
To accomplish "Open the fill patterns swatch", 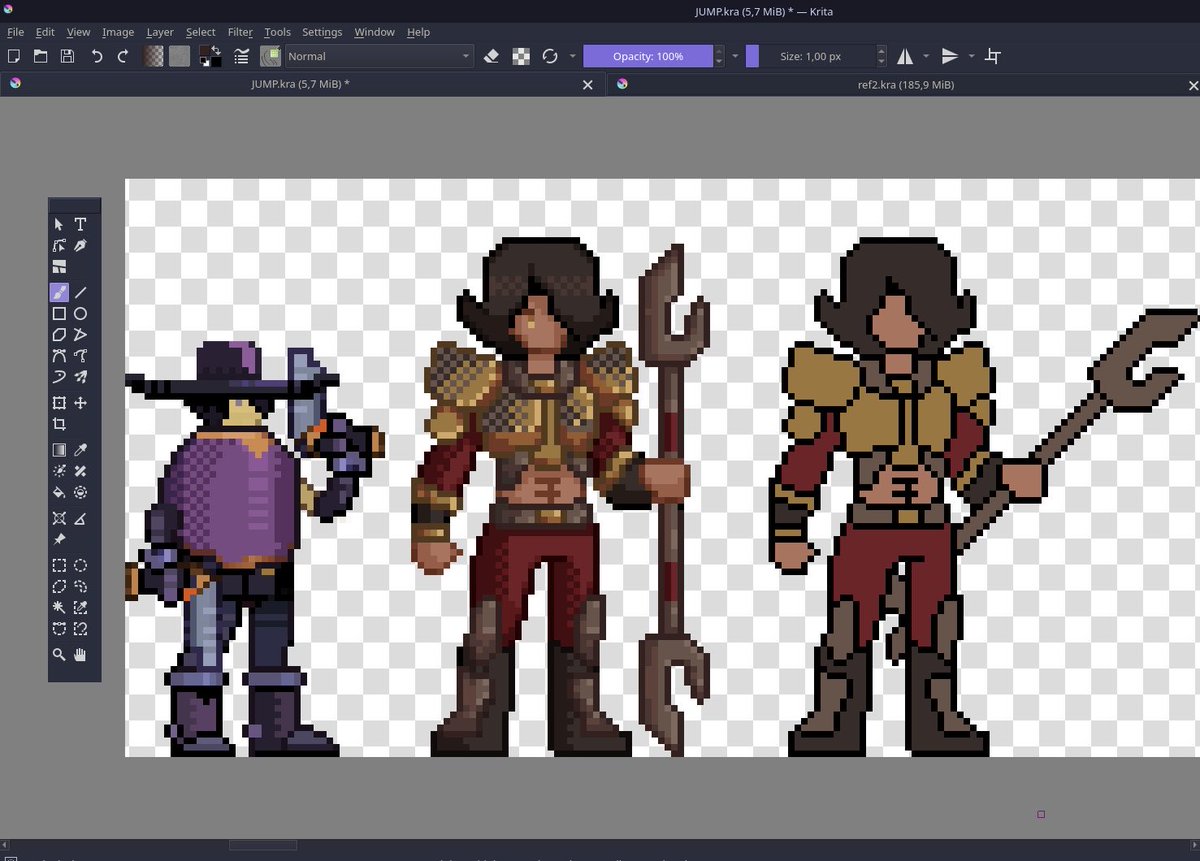I will (x=179, y=56).
